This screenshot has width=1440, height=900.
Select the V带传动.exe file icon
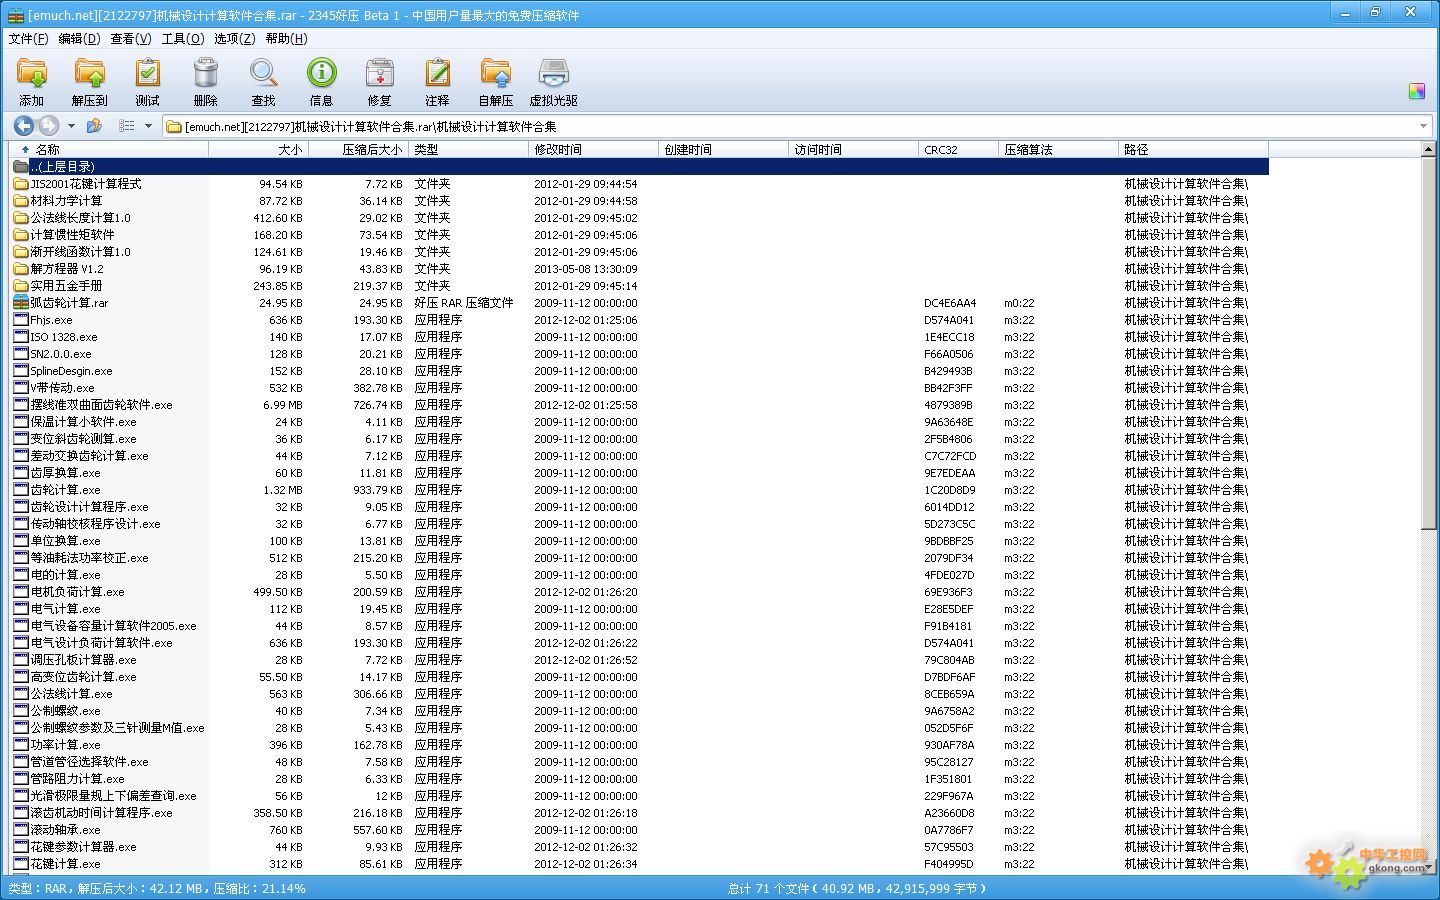click(21, 388)
